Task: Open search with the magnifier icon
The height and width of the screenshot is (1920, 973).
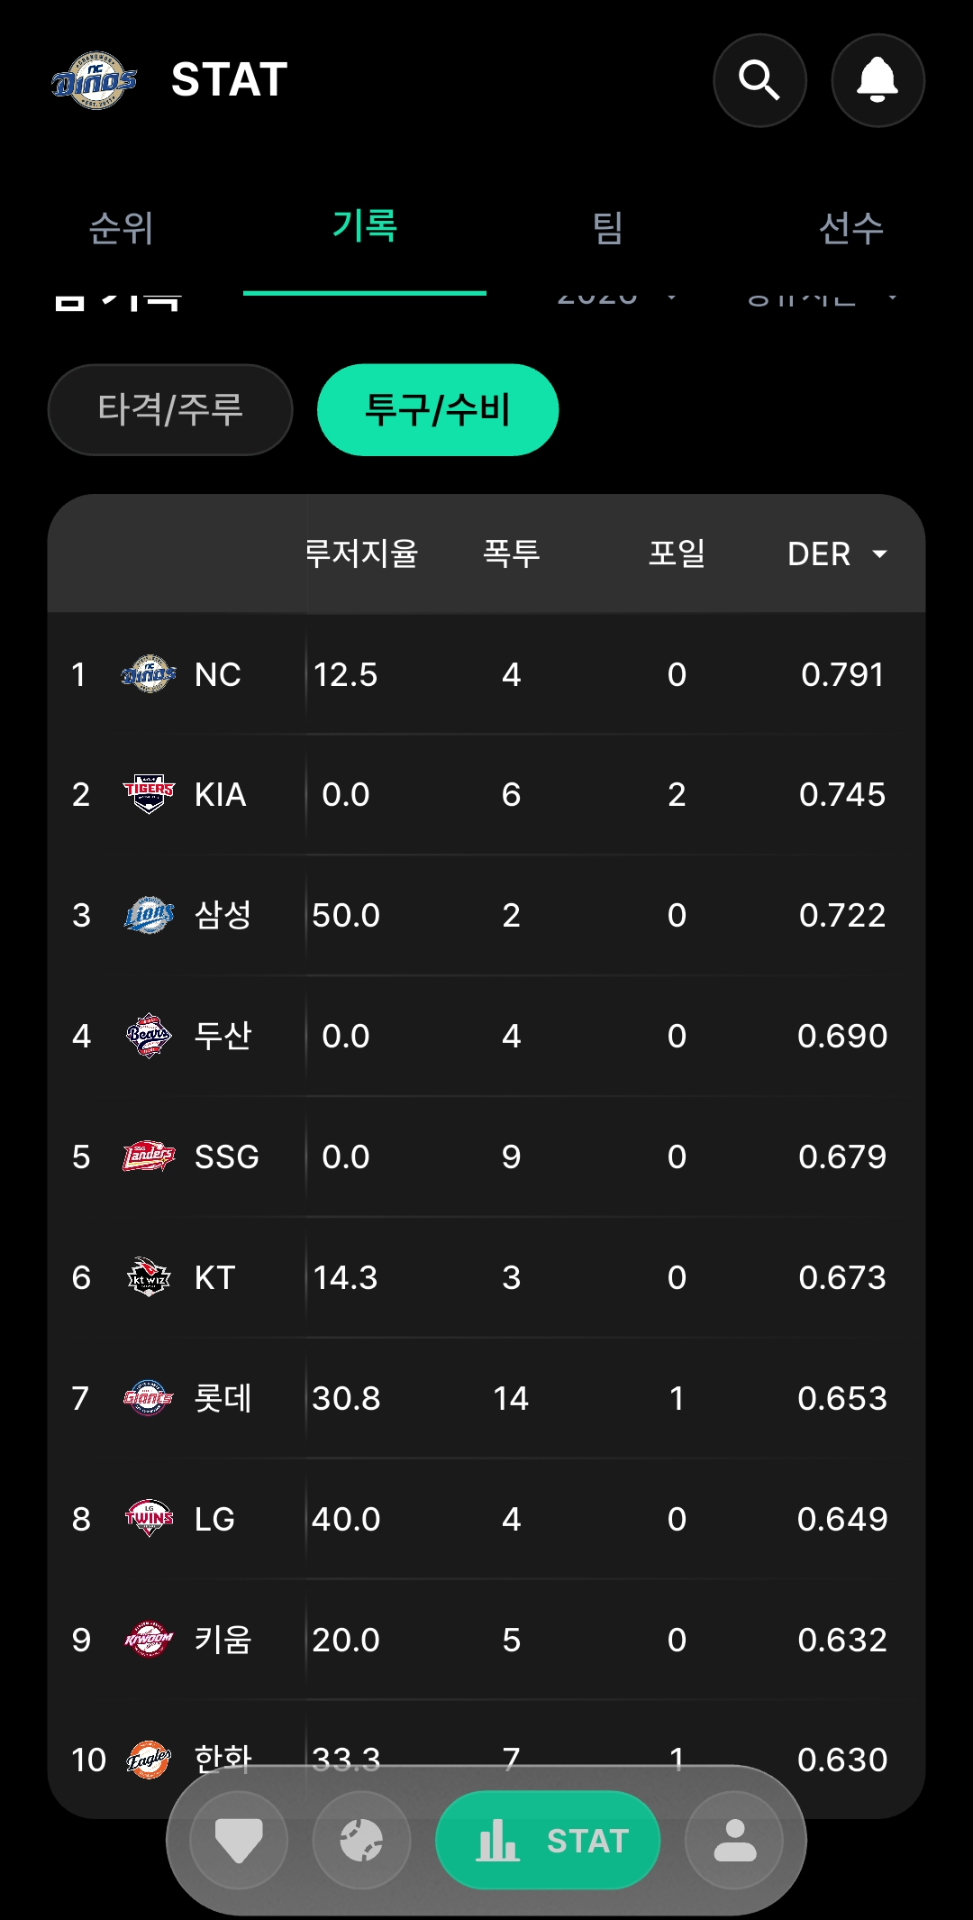Action: [759, 80]
